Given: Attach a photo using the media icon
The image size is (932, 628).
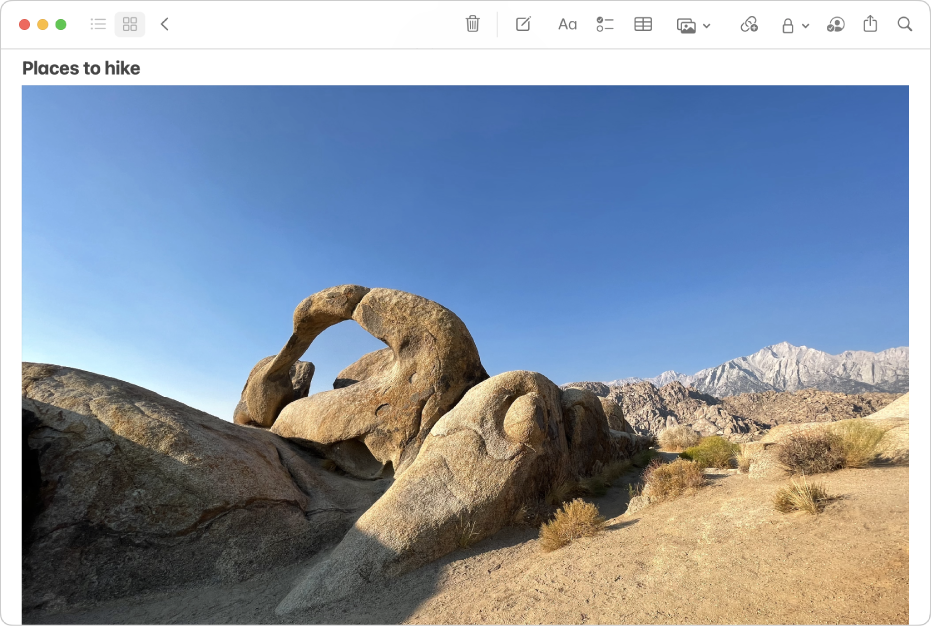Looking at the screenshot, I should (686, 24).
